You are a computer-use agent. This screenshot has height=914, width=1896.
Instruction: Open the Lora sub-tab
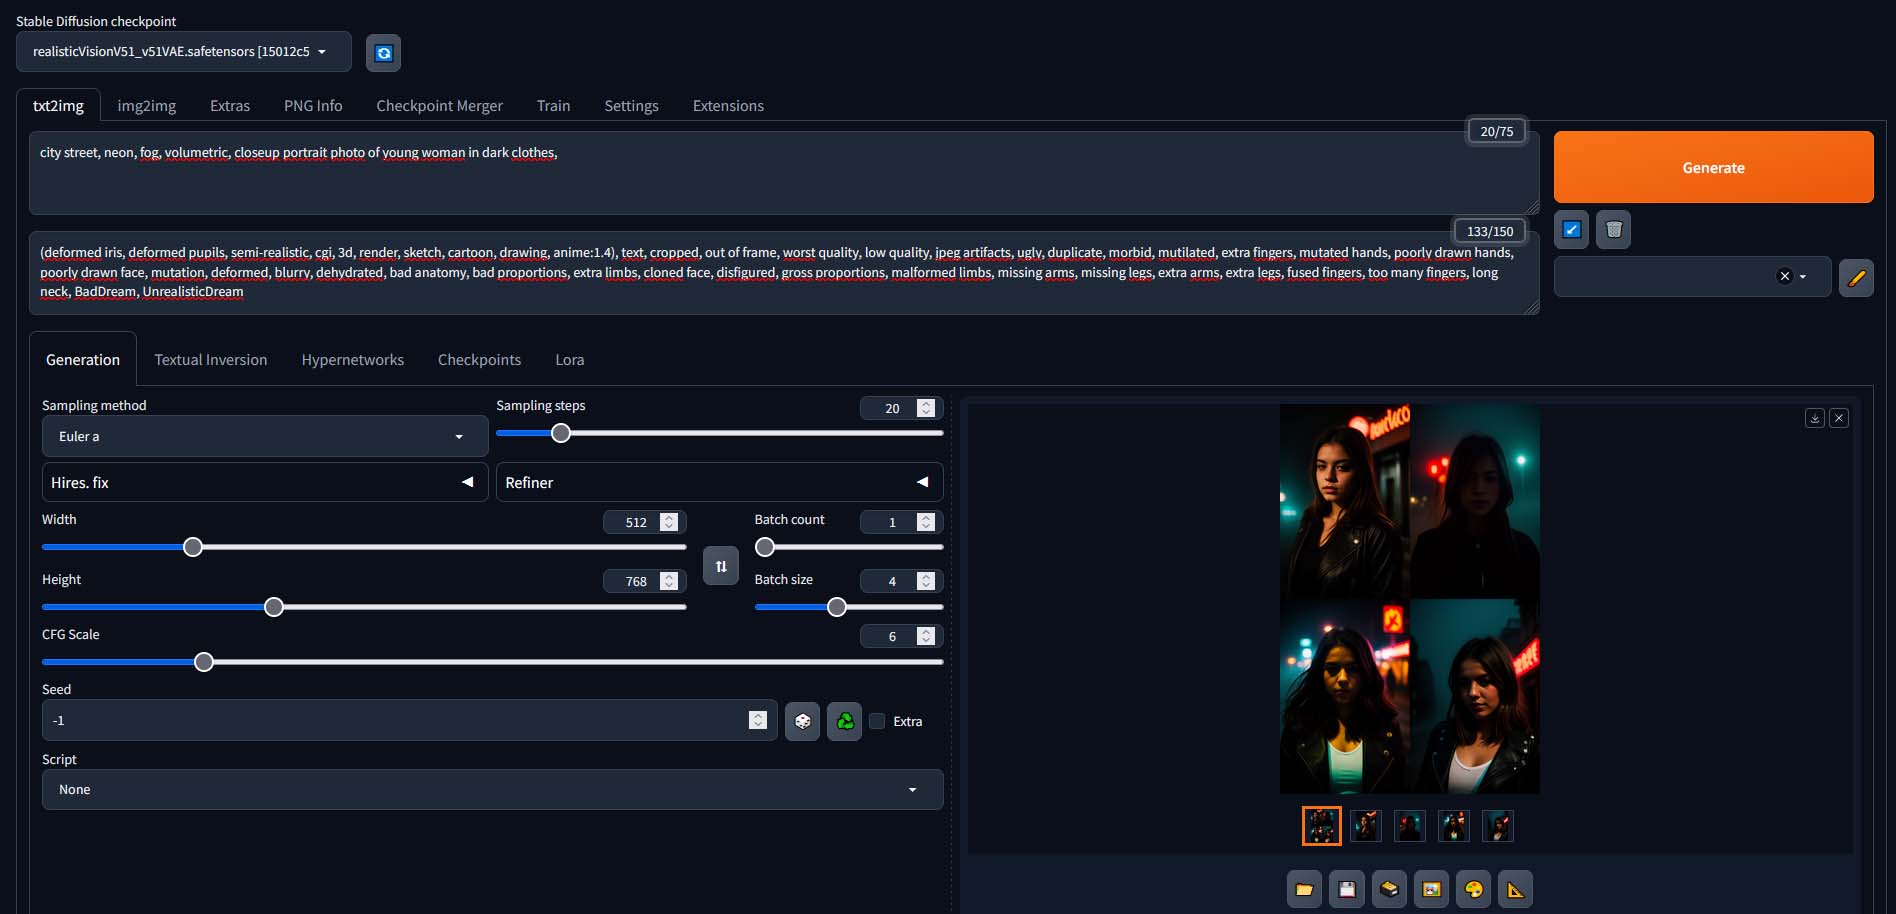click(x=570, y=360)
